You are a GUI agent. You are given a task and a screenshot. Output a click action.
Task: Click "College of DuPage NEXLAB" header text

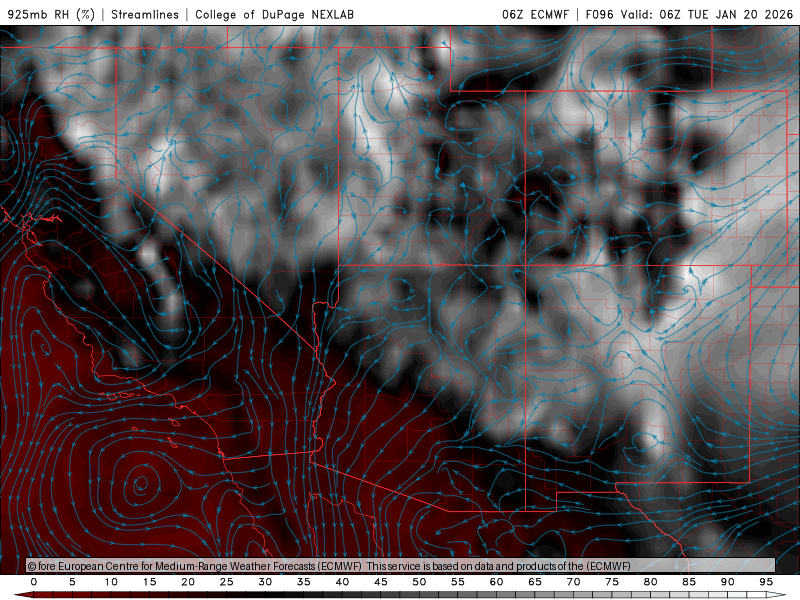pyautogui.click(x=274, y=14)
